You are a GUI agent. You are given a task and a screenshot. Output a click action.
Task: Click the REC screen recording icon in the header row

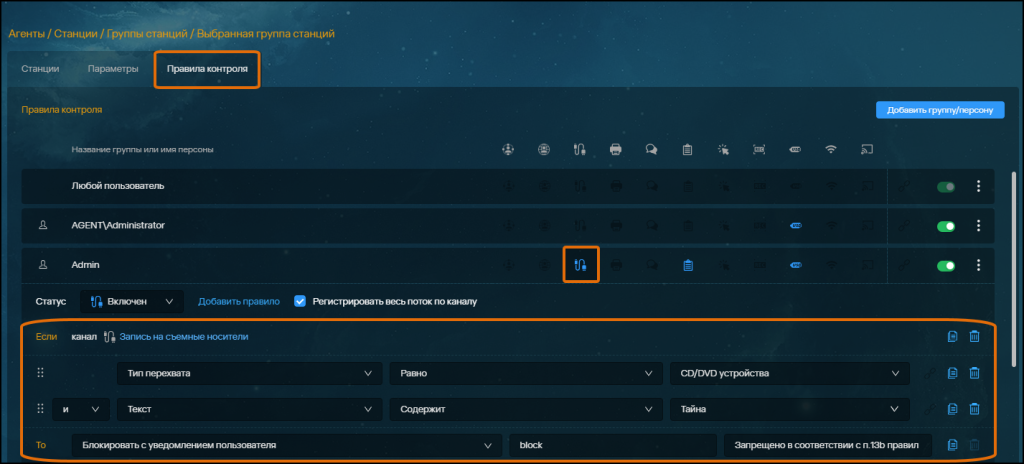pos(759,149)
